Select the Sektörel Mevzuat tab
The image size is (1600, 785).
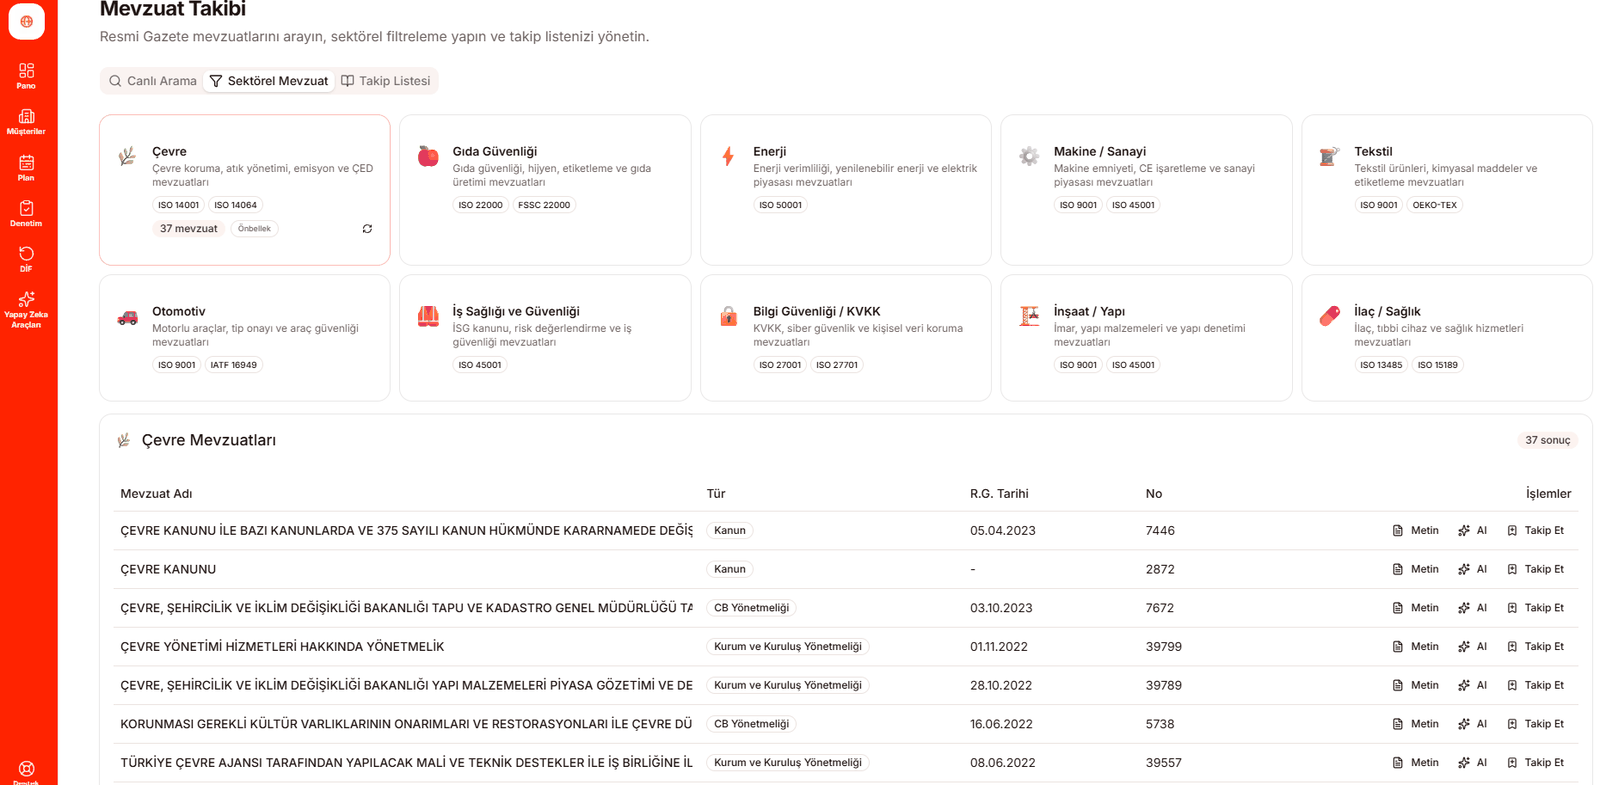coord(269,81)
